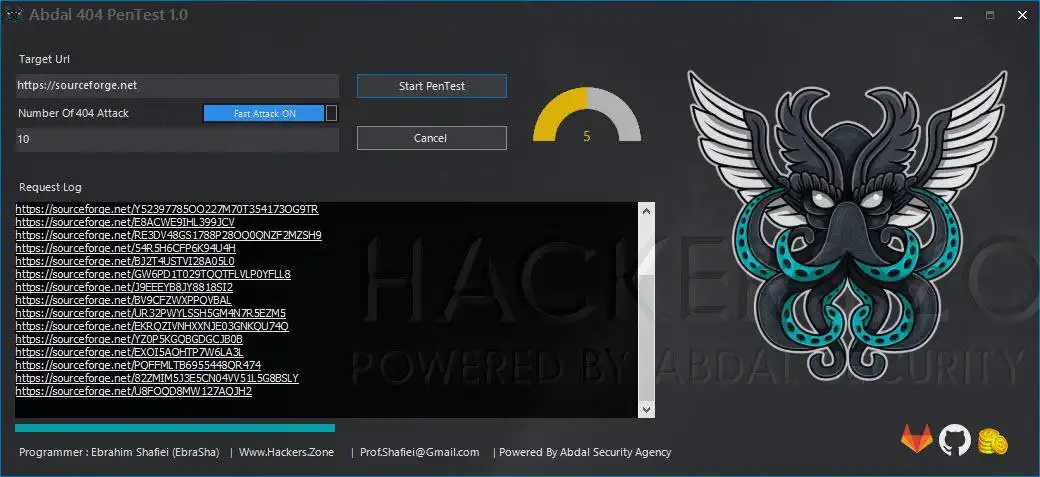Click the gold coins donate icon
Screen dimensions: 1040x477
[x=992, y=441]
